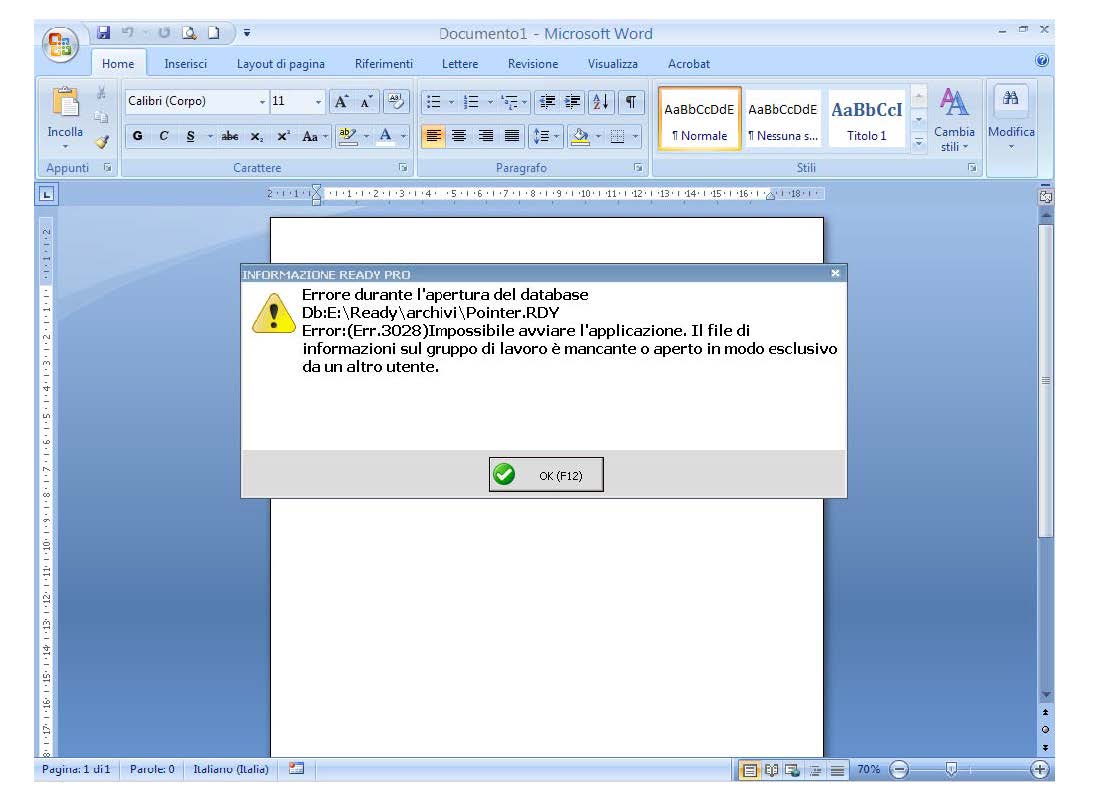Screen dimensions: 1111x786
Task: Toggle bold (G) formatting
Action: point(137,136)
